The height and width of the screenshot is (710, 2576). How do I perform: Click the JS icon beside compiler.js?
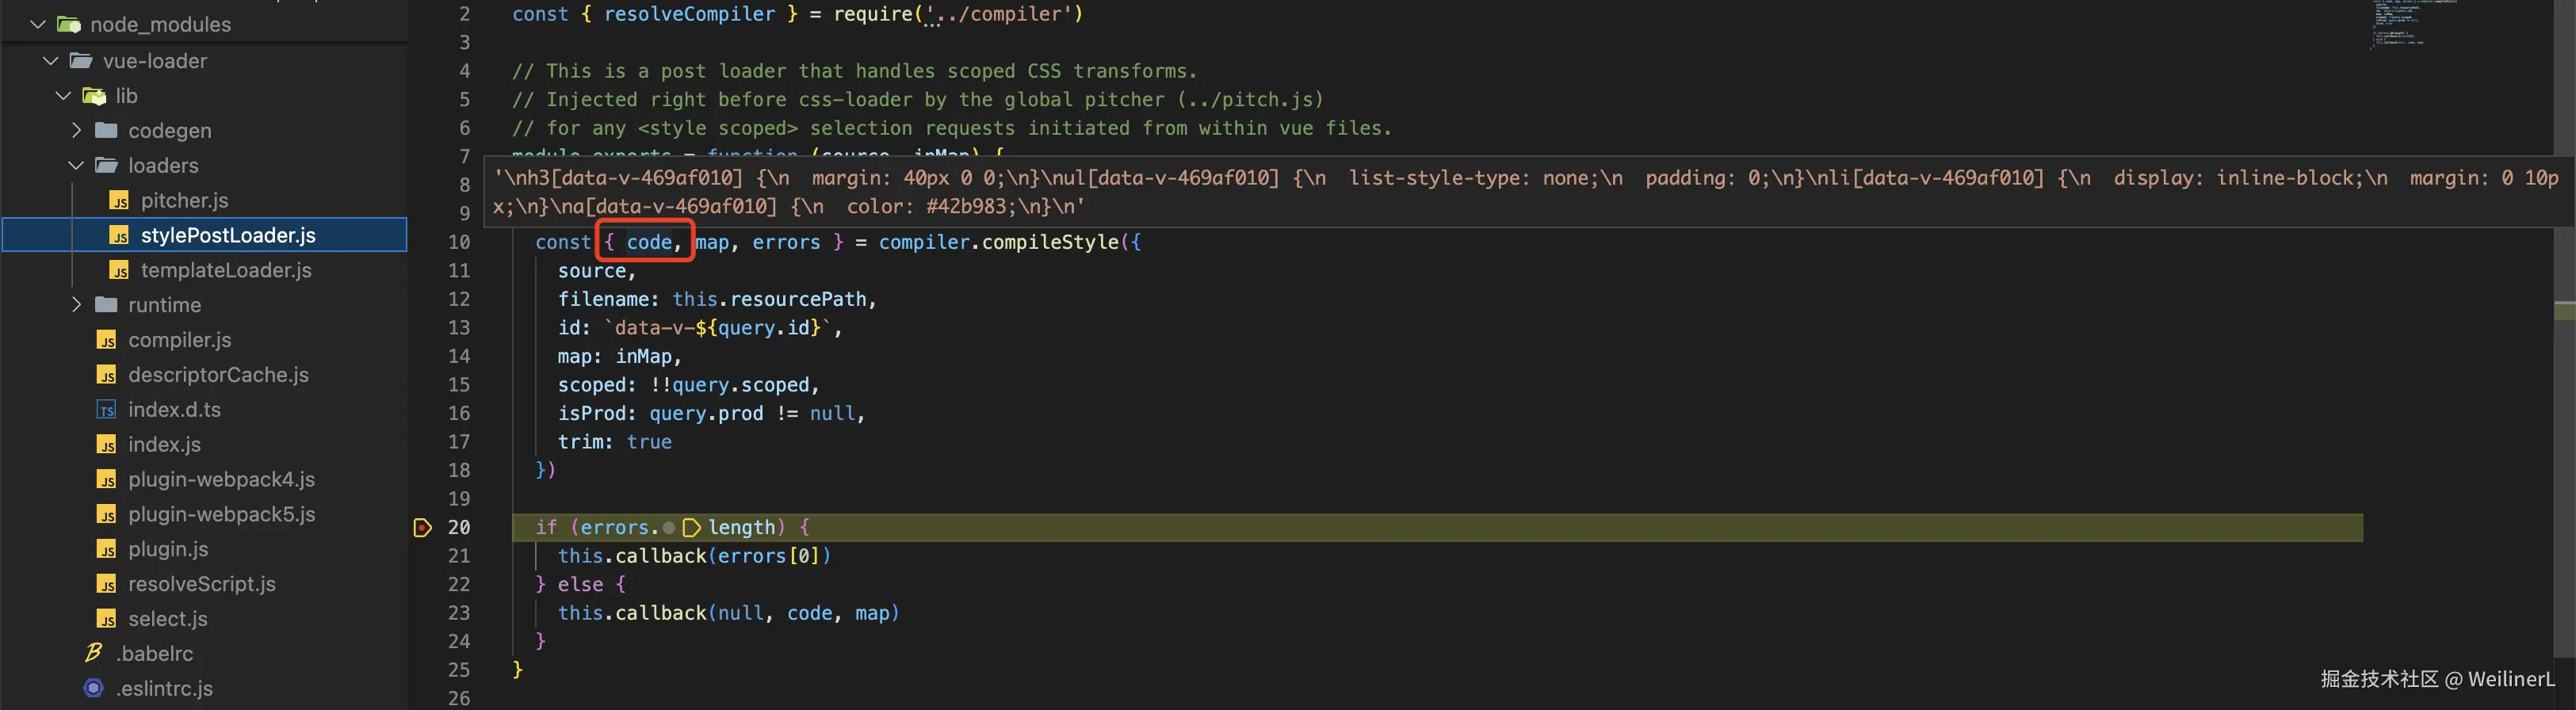click(x=107, y=340)
